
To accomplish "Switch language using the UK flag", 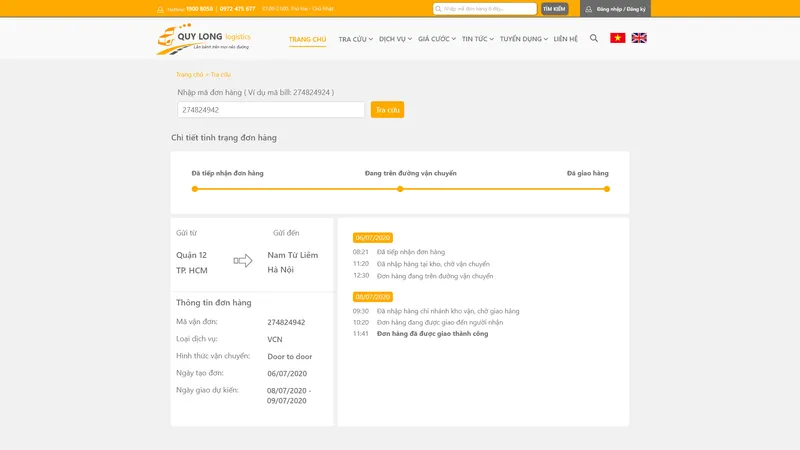I will 639,38.
